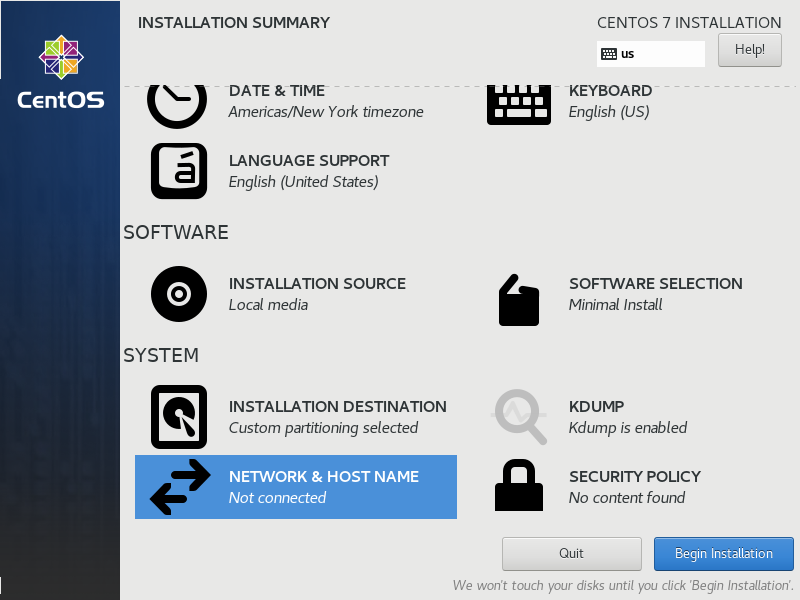Click 'Kdump is enabled' status text

click(x=626, y=428)
